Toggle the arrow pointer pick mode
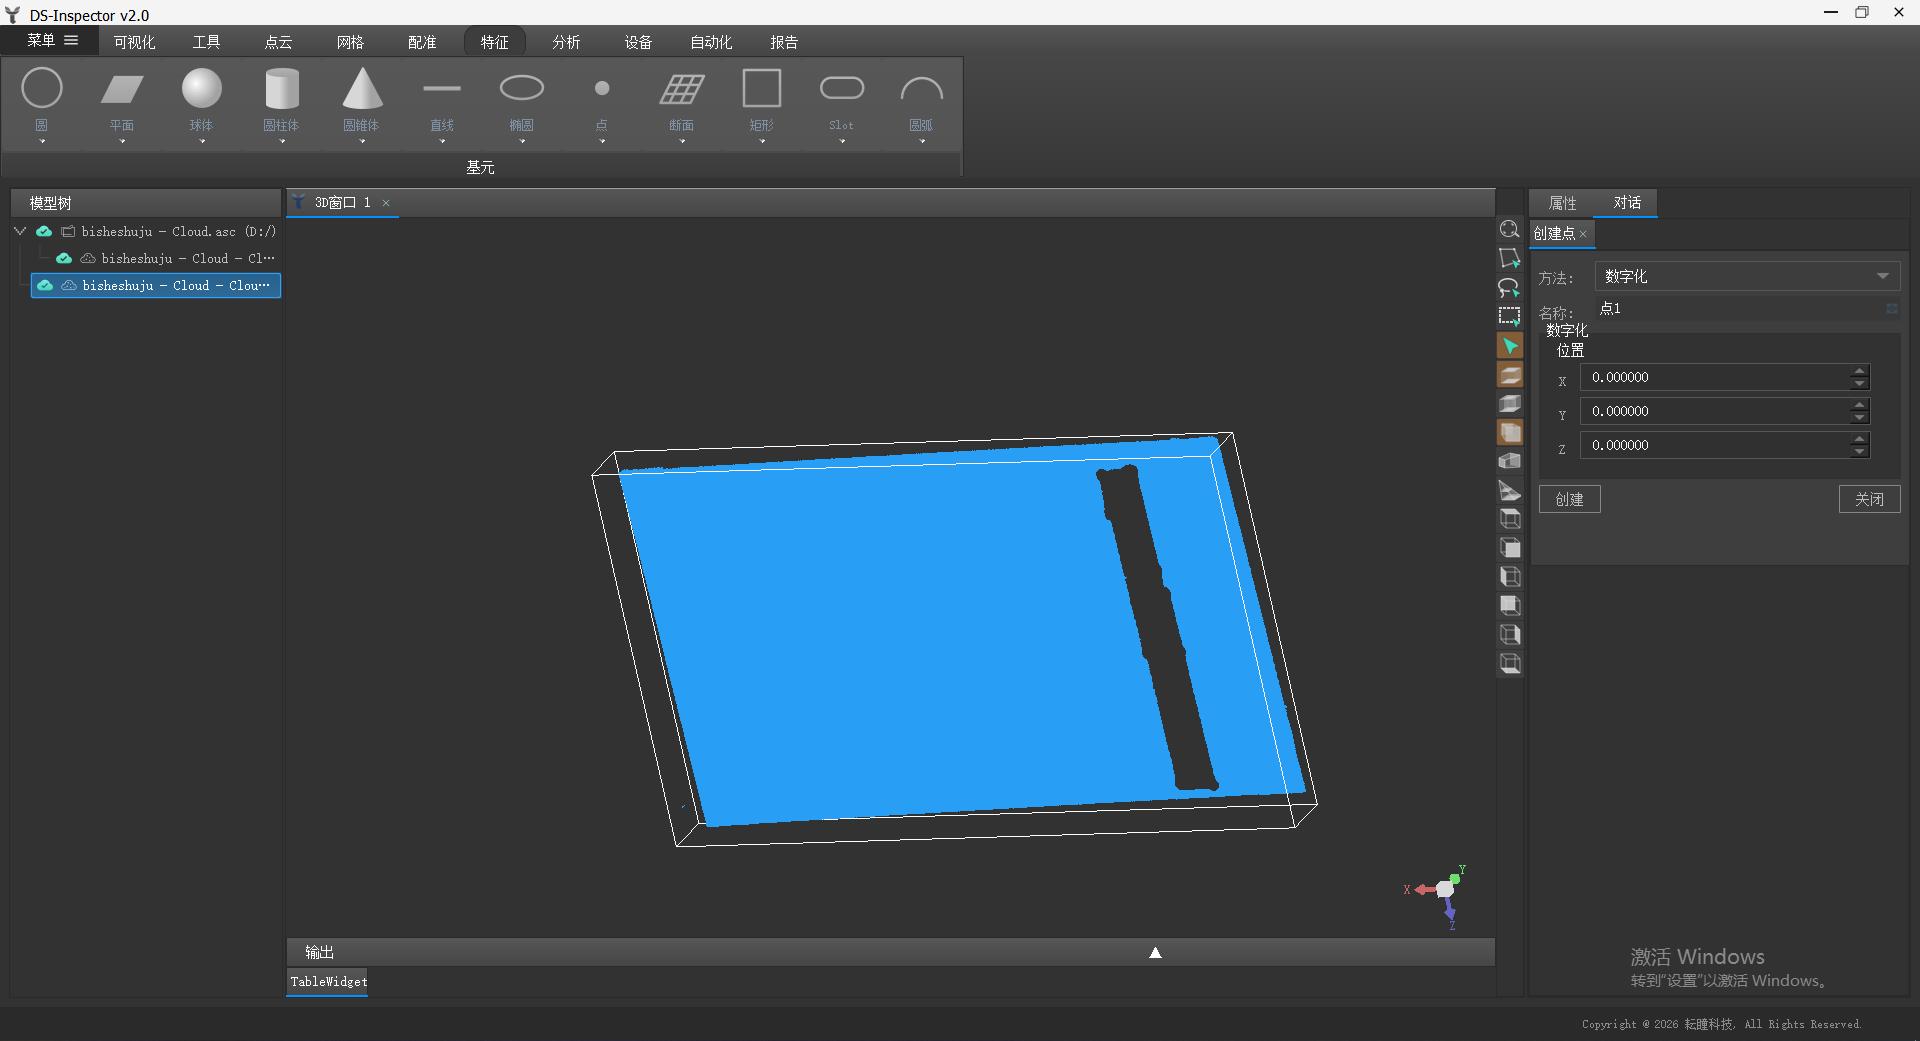The width and height of the screenshot is (1920, 1041). point(1510,346)
